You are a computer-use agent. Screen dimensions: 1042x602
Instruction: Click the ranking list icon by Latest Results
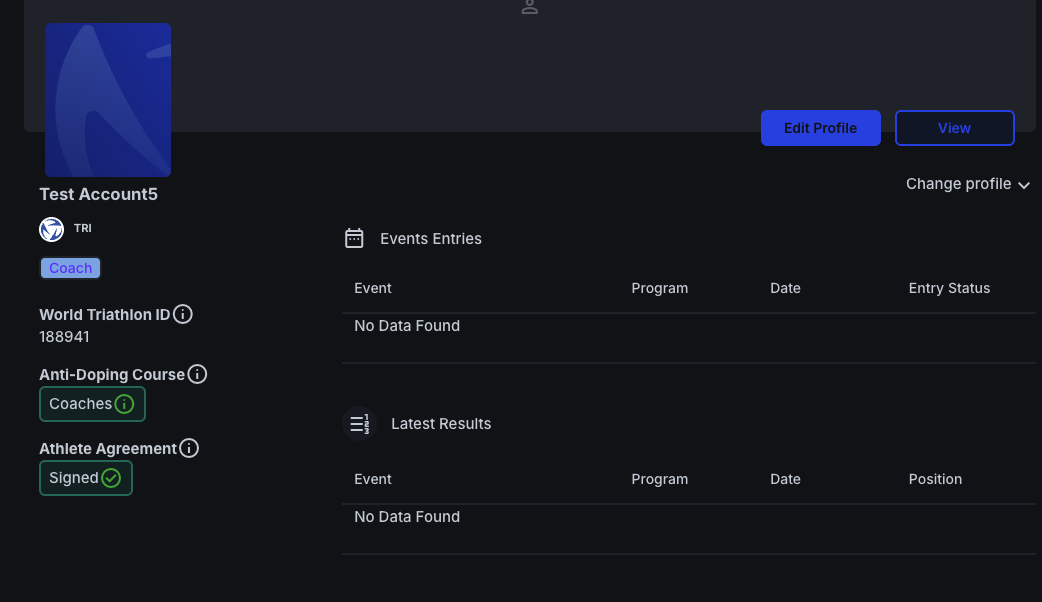pyautogui.click(x=359, y=423)
